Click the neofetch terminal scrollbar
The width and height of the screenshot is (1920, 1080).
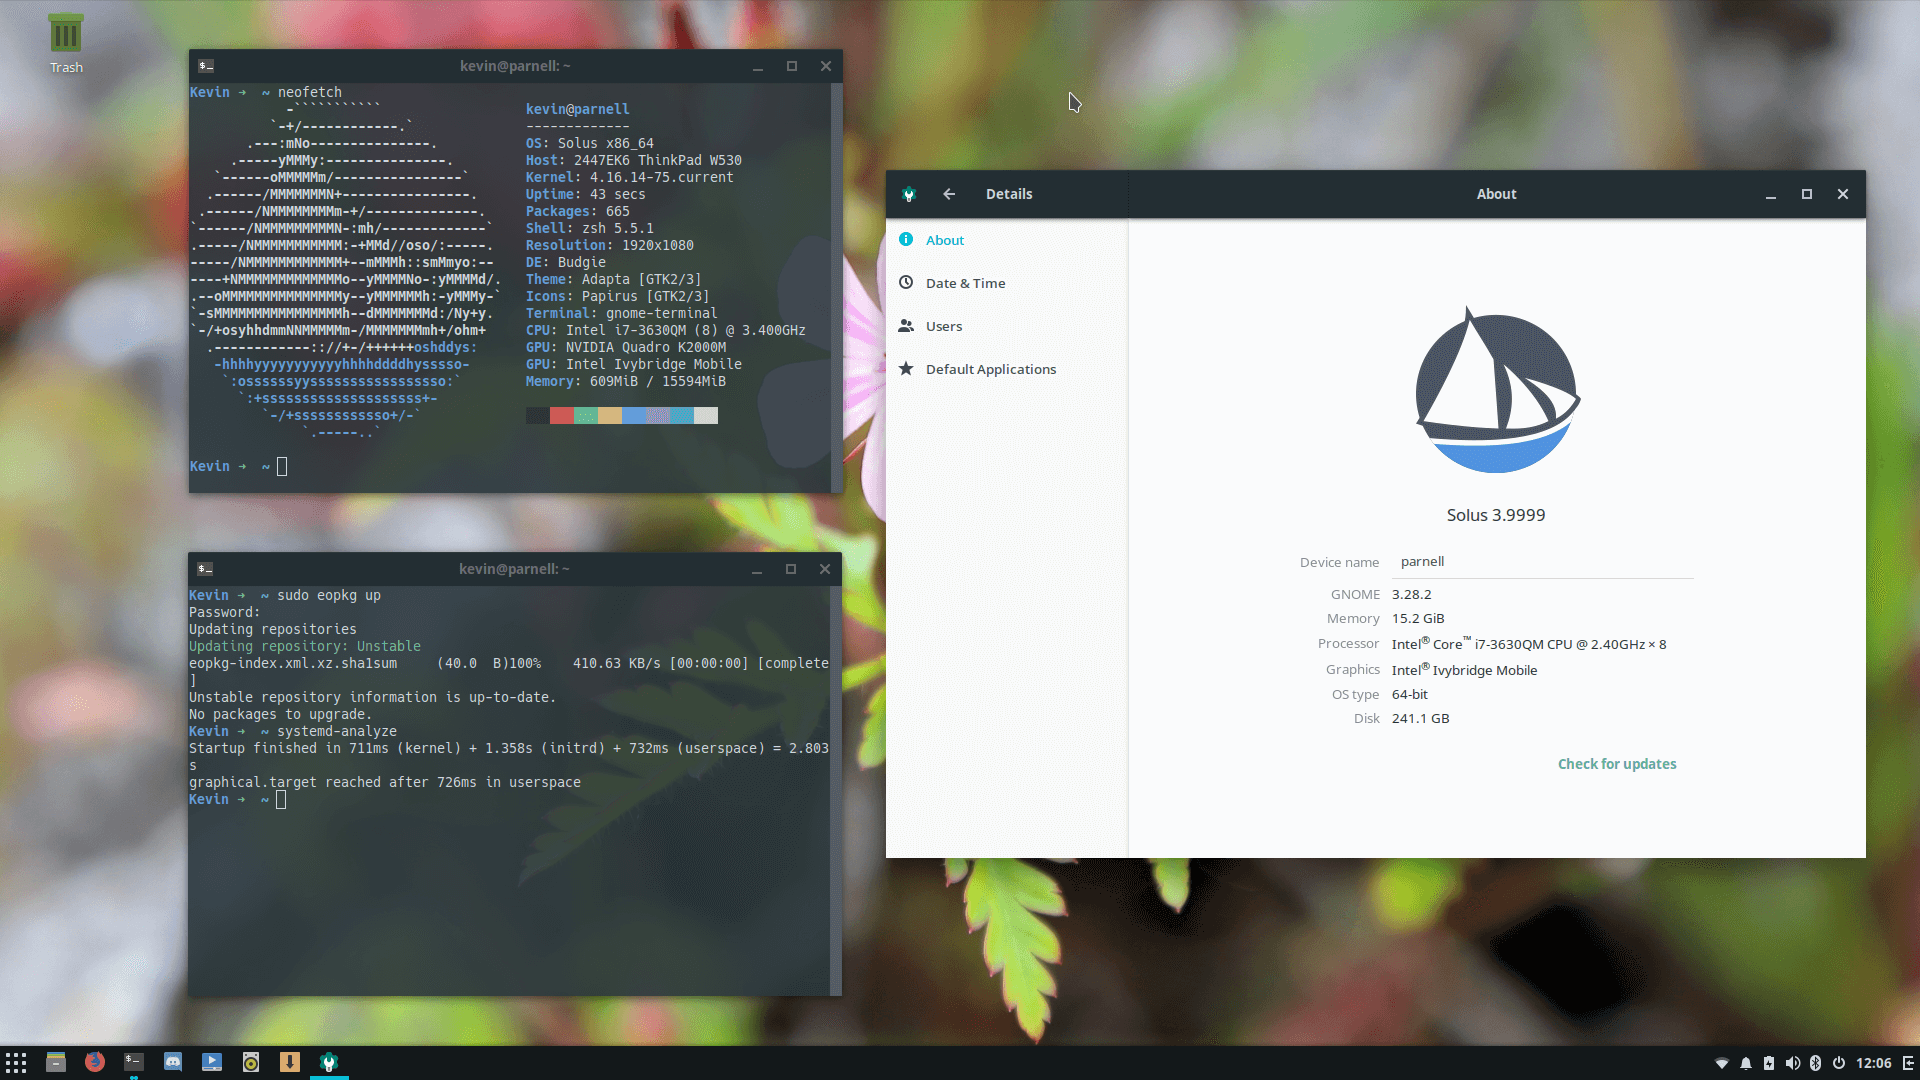[837, 287]
